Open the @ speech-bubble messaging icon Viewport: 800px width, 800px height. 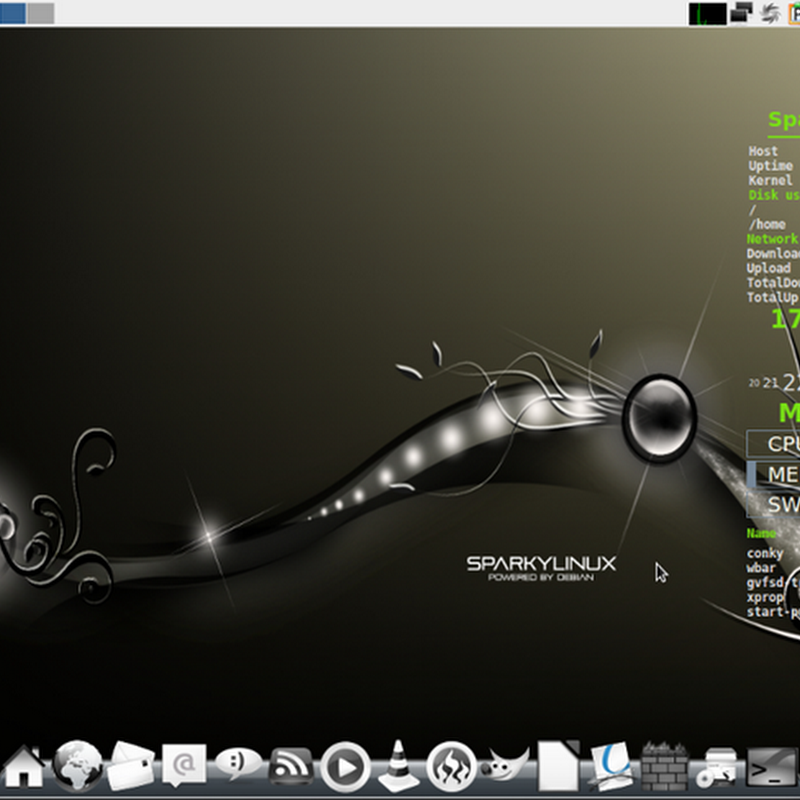(x=184, y=765)
